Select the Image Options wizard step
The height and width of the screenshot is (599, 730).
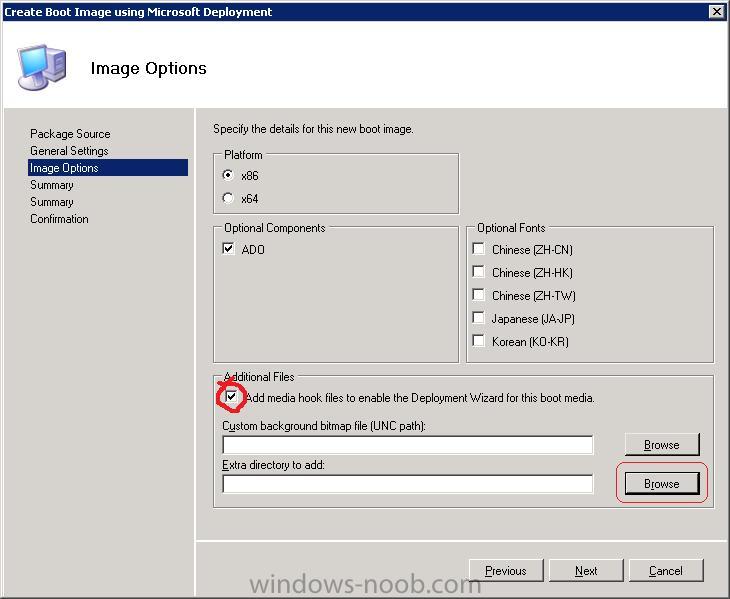click(108, 168)
